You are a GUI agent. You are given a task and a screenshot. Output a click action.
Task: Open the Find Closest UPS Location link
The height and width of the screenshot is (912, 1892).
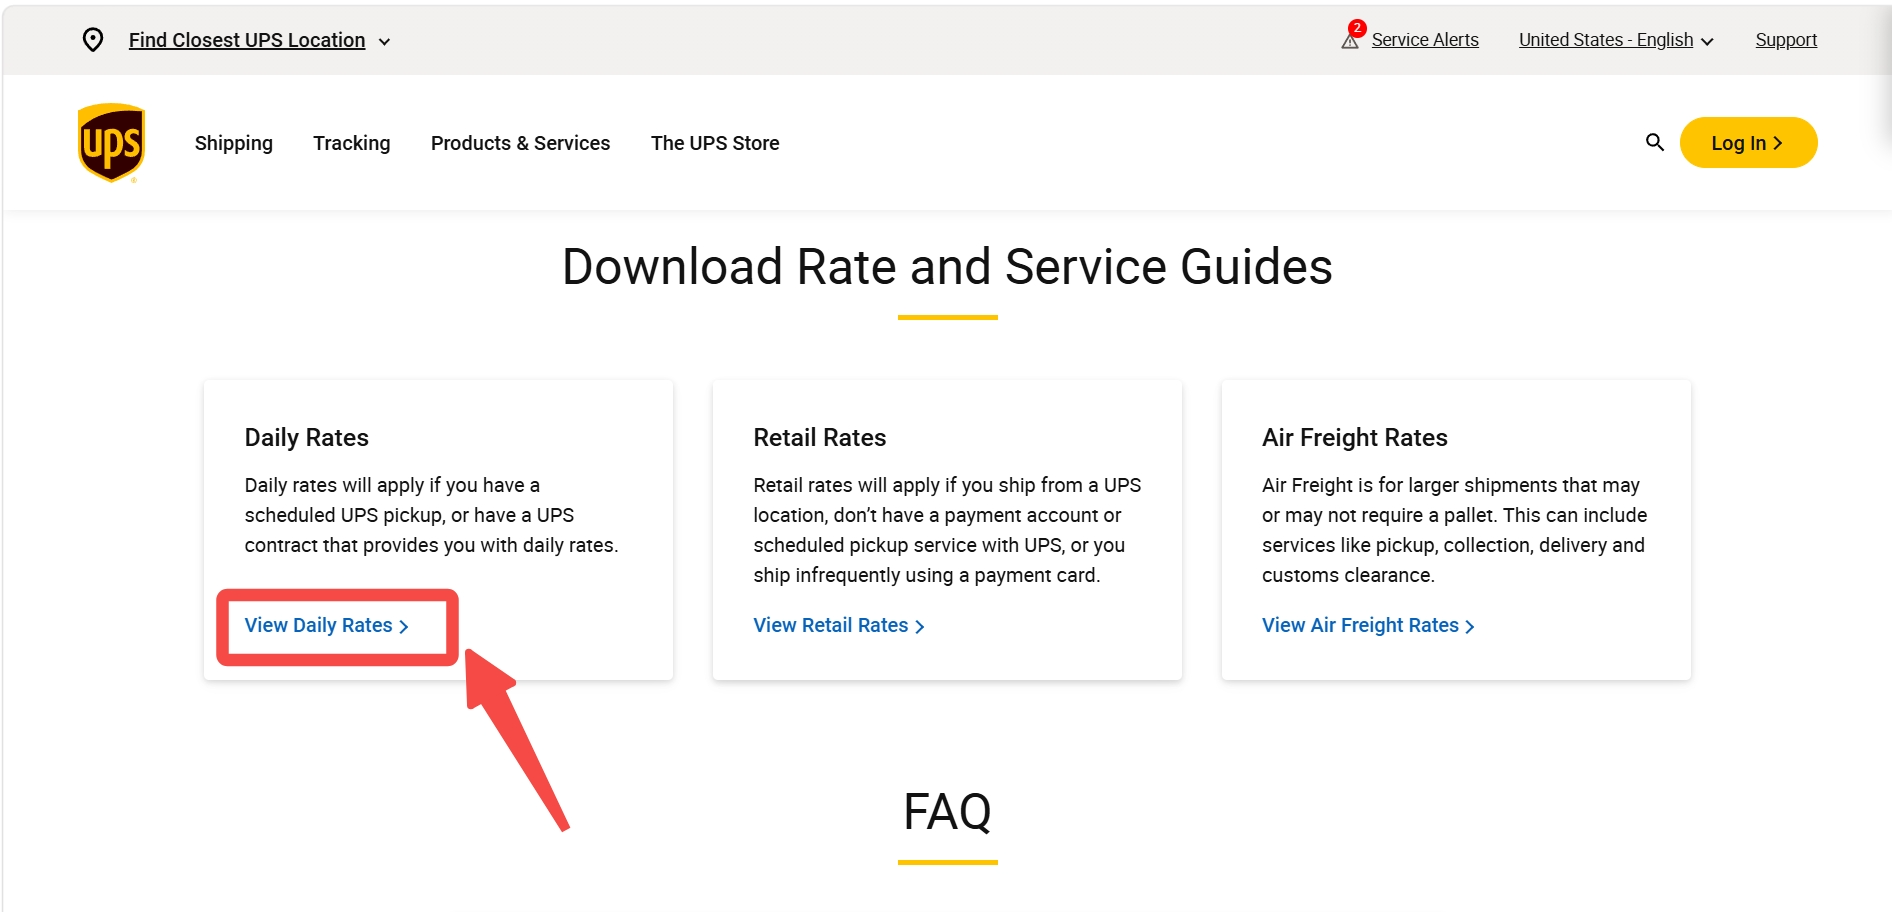(x=247, y=40)
